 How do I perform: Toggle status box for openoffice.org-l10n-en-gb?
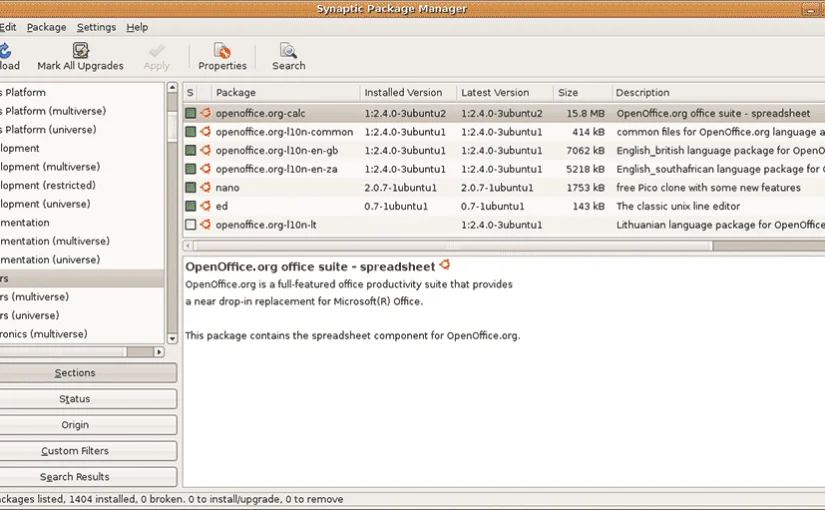190,151
